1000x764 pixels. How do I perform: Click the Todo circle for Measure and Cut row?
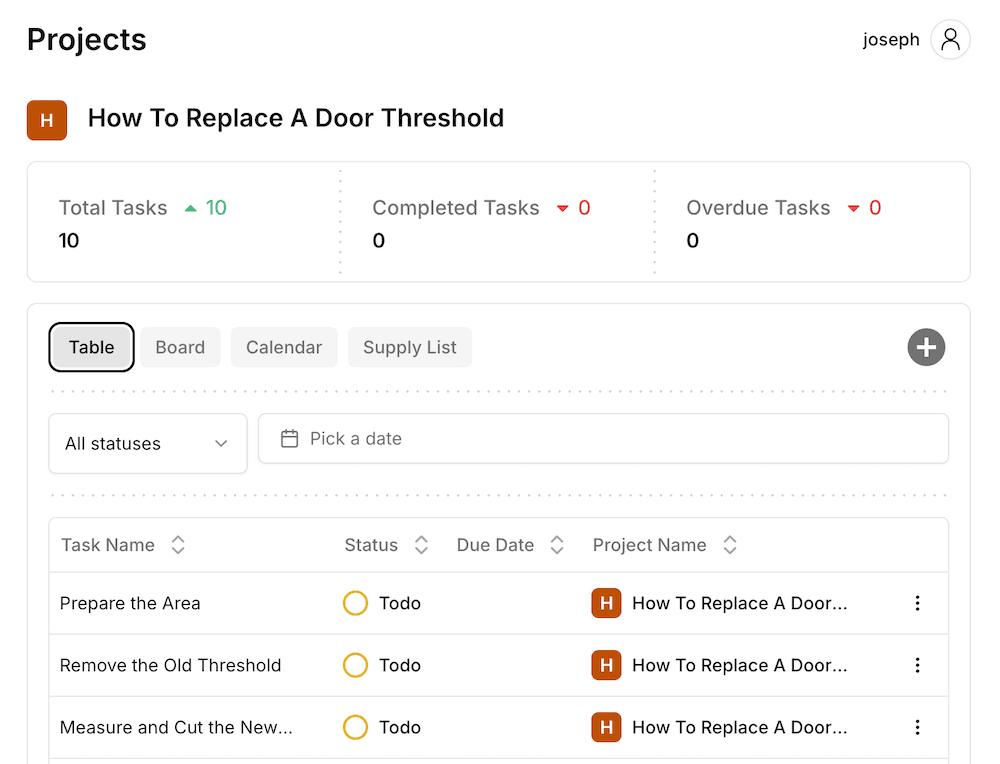click(355, 727)
